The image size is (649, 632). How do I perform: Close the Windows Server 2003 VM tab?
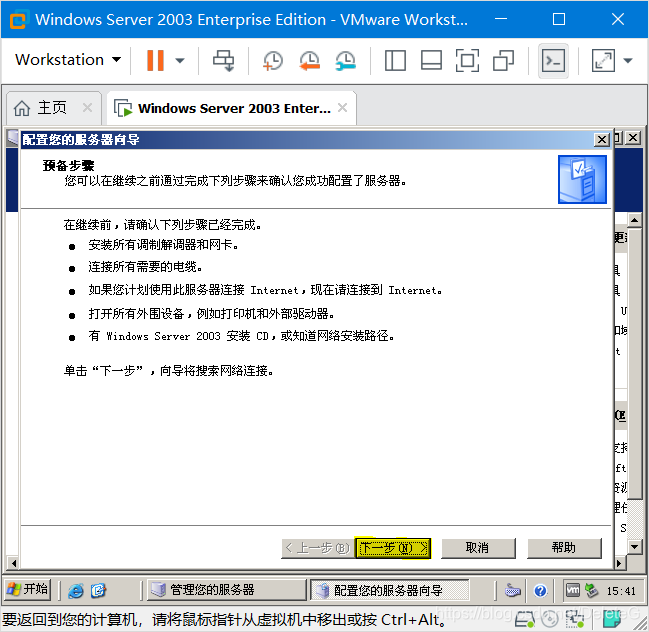pyautogui.click(x=342, y=108)
